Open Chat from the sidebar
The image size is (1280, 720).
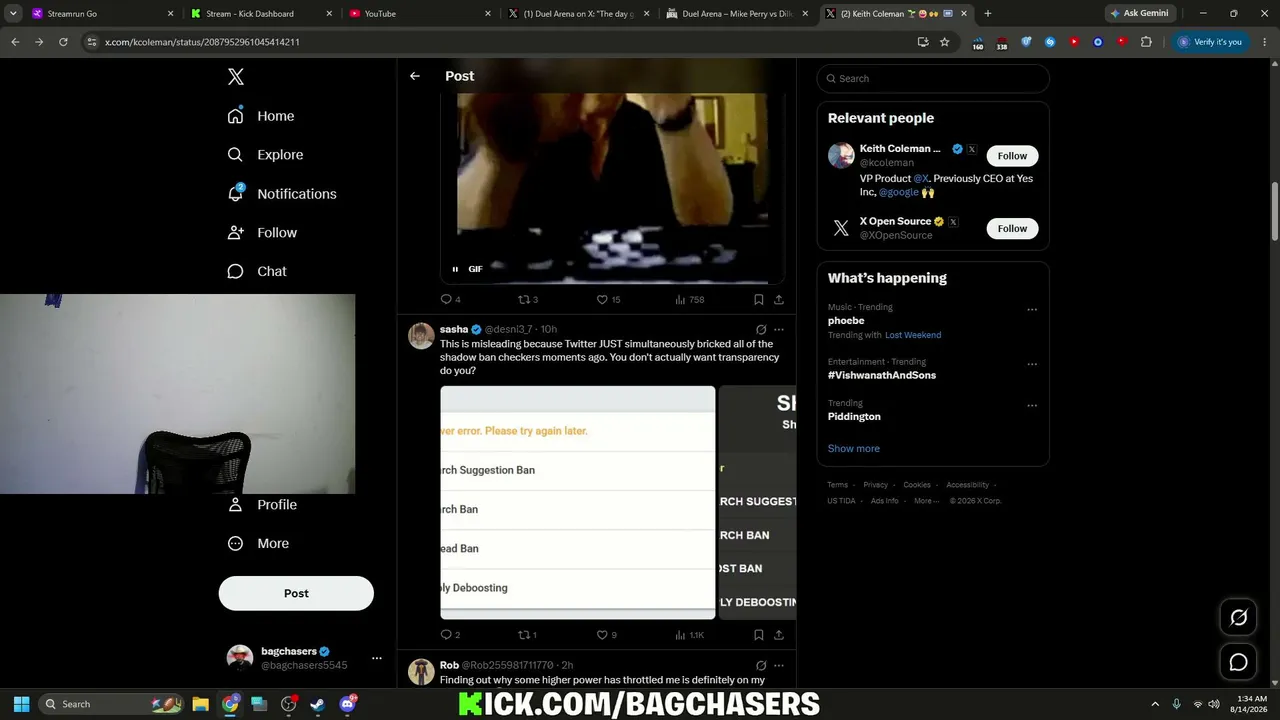click(257, 271)
